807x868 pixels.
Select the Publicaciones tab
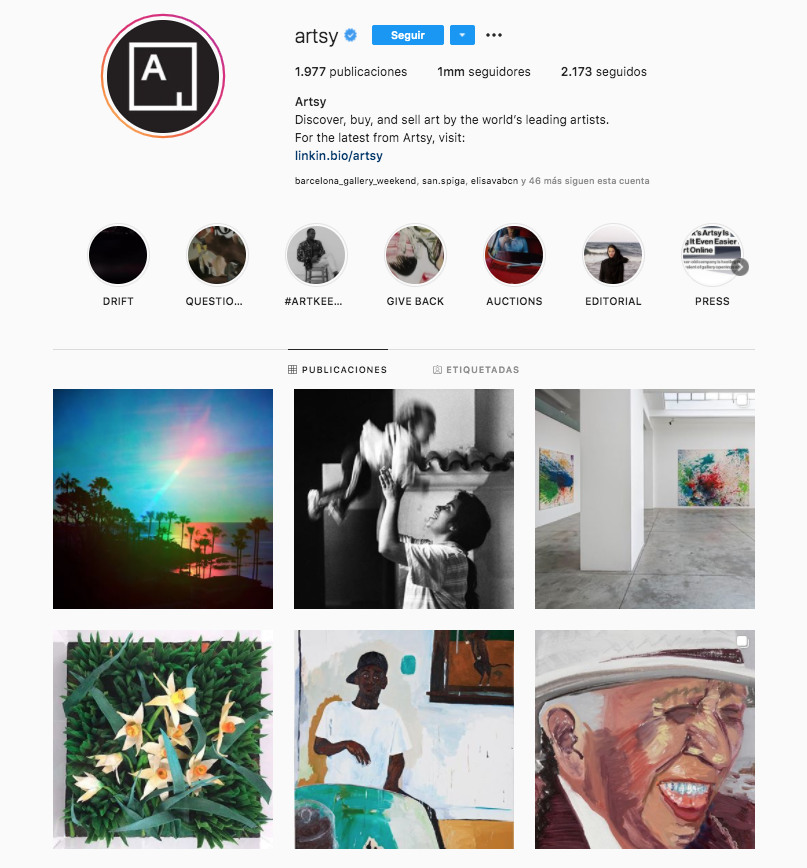338,369
